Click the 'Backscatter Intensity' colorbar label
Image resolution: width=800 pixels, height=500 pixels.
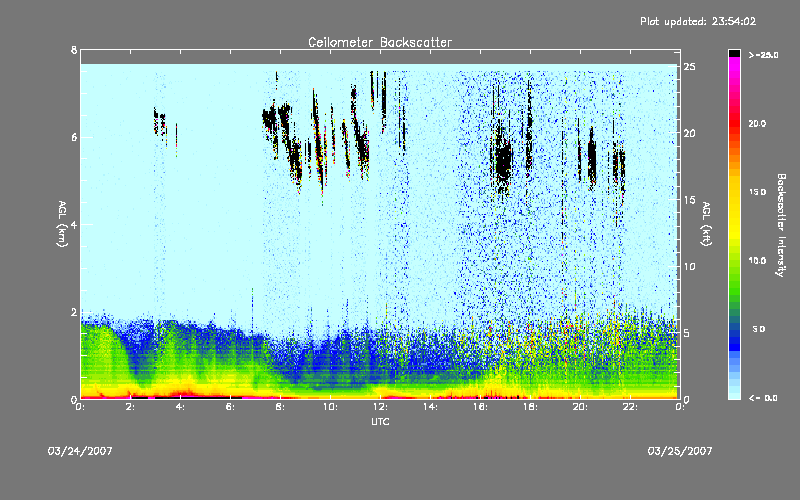tap(781, 225)
